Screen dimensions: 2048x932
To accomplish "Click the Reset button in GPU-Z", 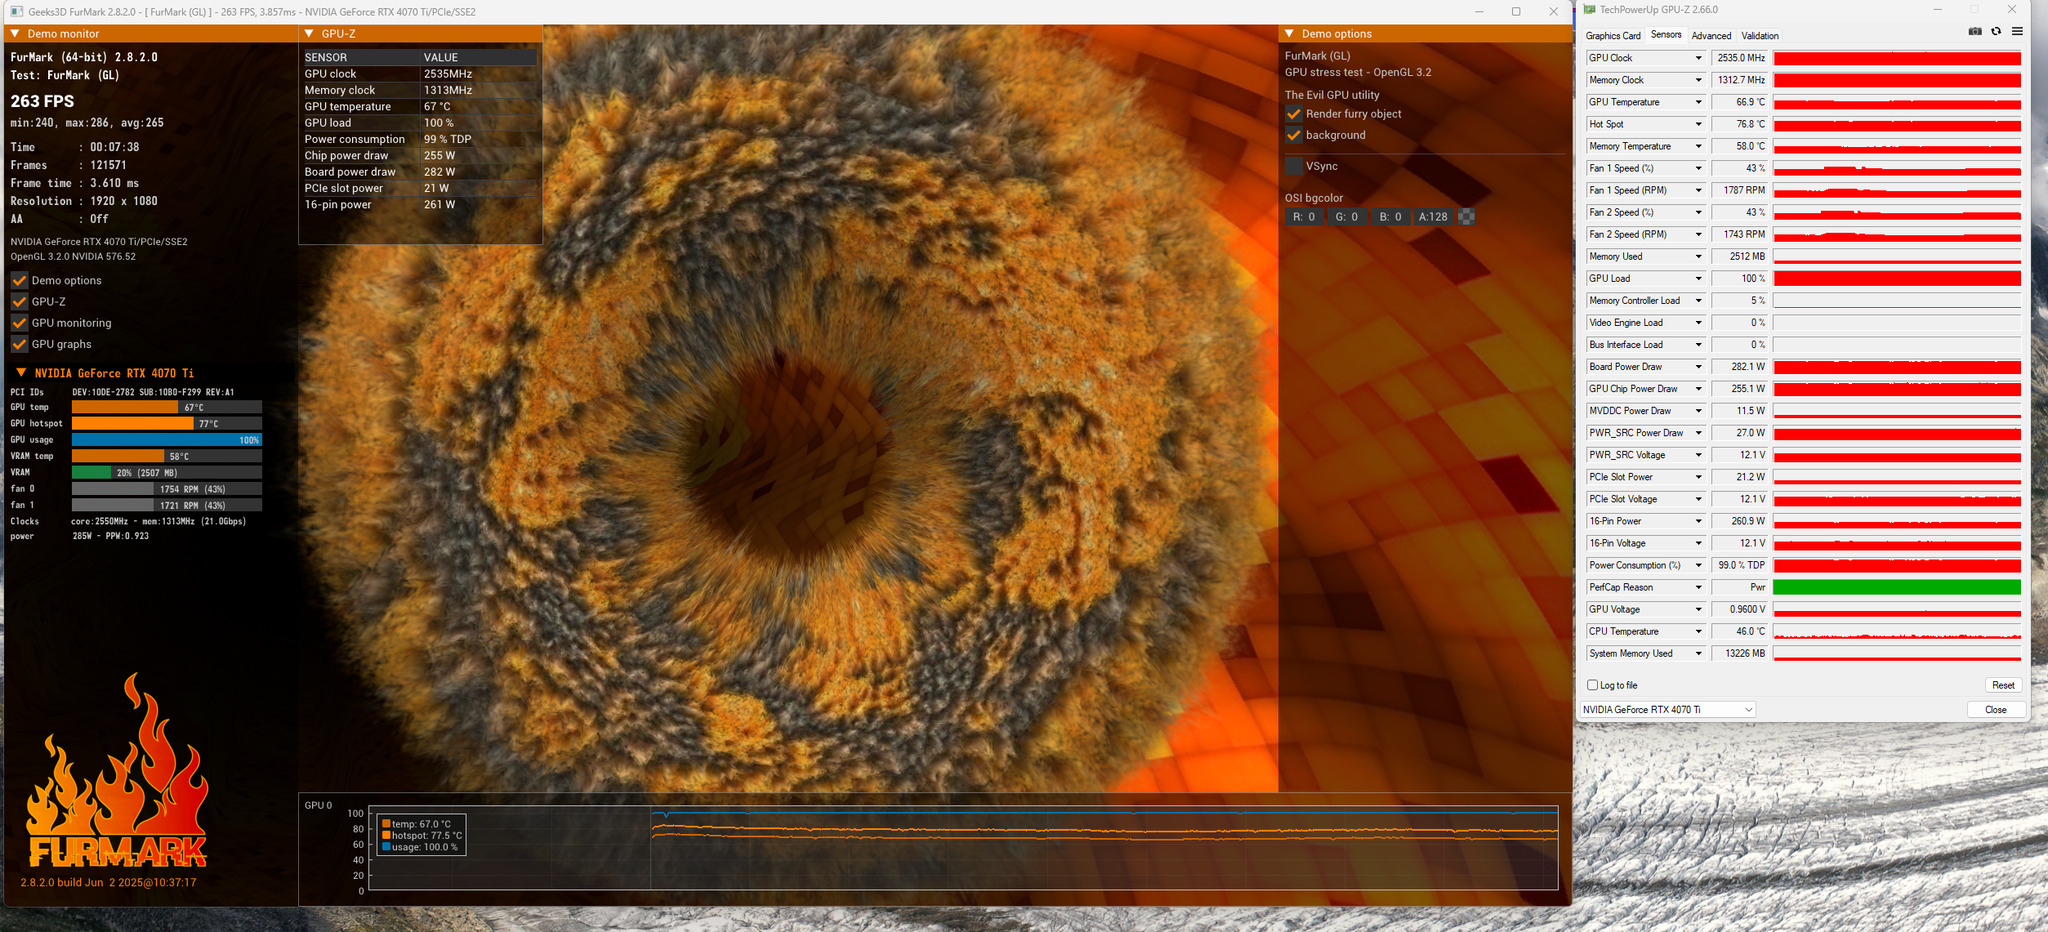I will point(2003,685).
